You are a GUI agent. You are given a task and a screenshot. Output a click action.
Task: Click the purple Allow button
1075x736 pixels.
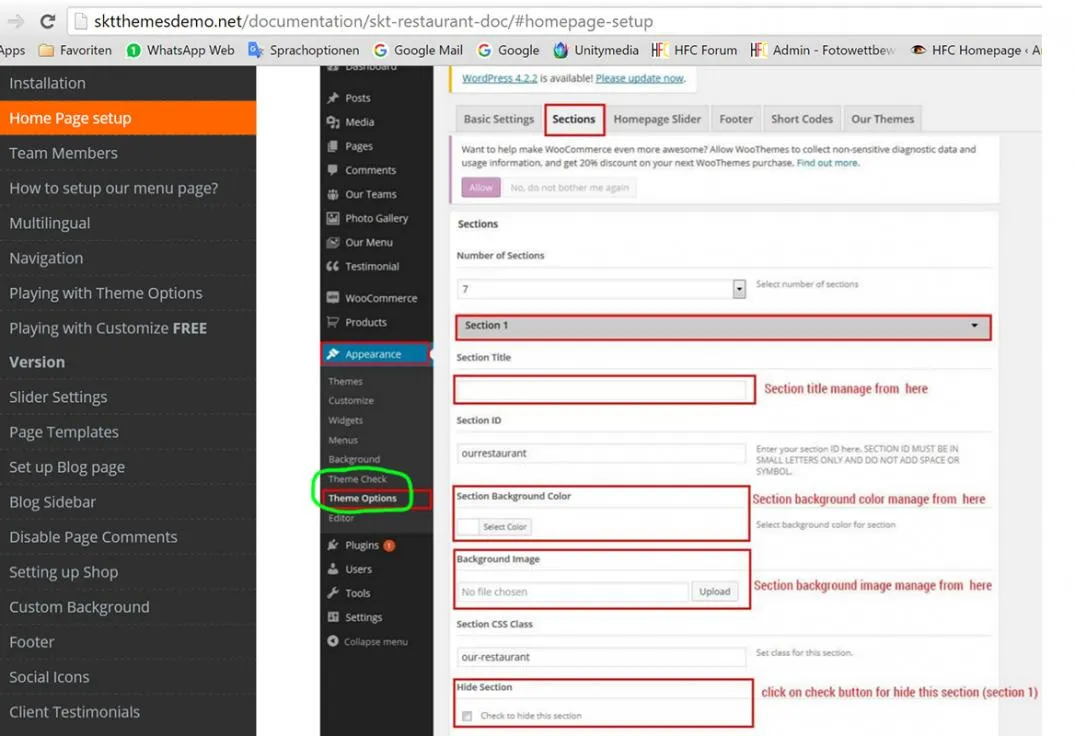point(481,187)
